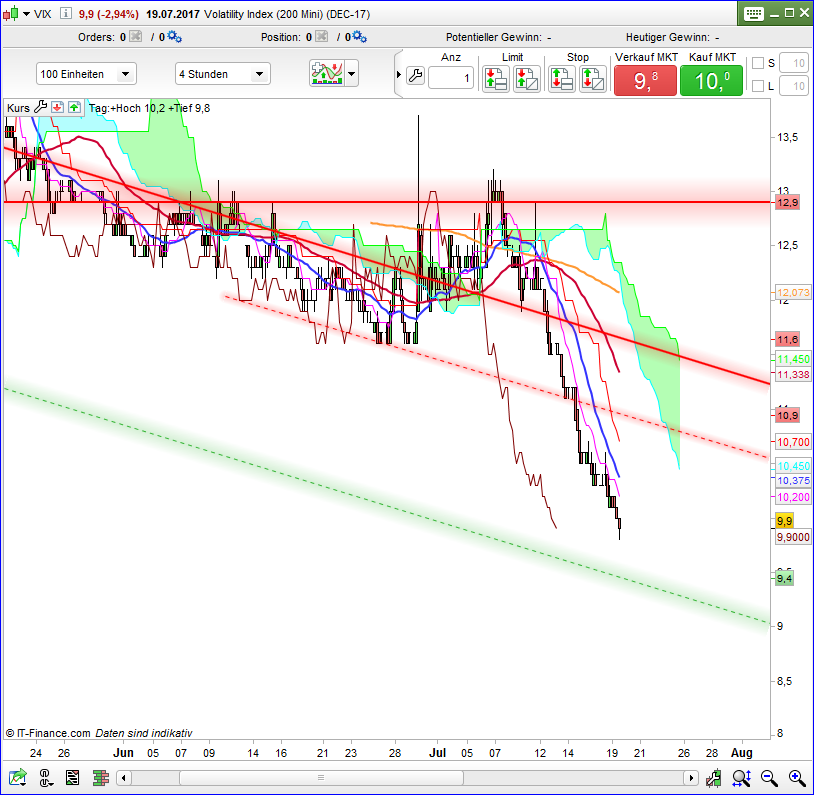This screenshot has width=814, height=795.
Task: Click the red down-arrow icon beside Kurs
Action: tap(57, 107)
